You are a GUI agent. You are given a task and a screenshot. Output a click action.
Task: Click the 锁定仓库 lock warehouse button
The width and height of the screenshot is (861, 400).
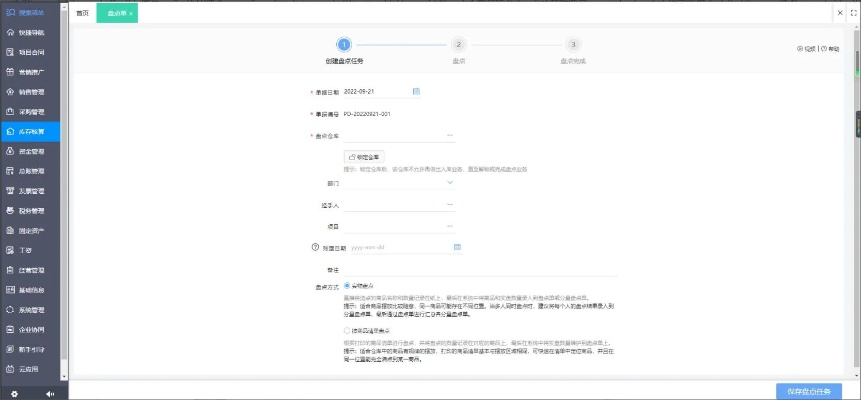364,157
